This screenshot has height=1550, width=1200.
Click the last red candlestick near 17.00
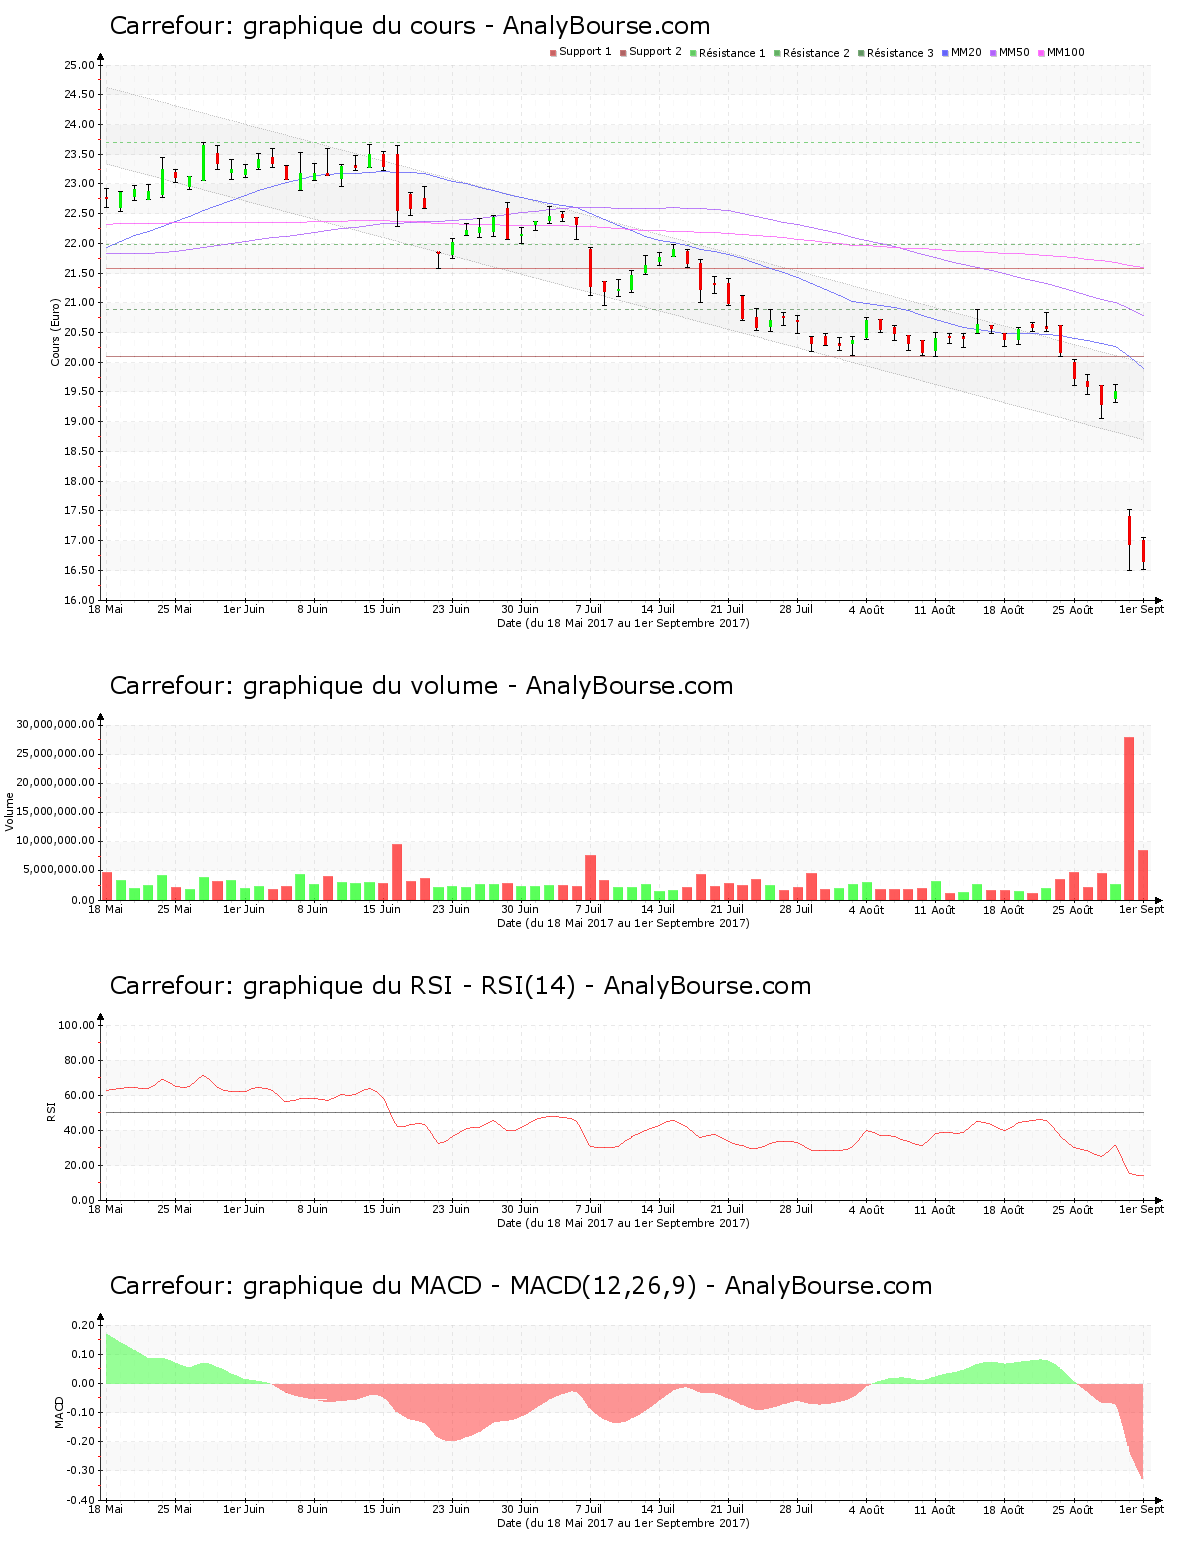point(1143,552)
